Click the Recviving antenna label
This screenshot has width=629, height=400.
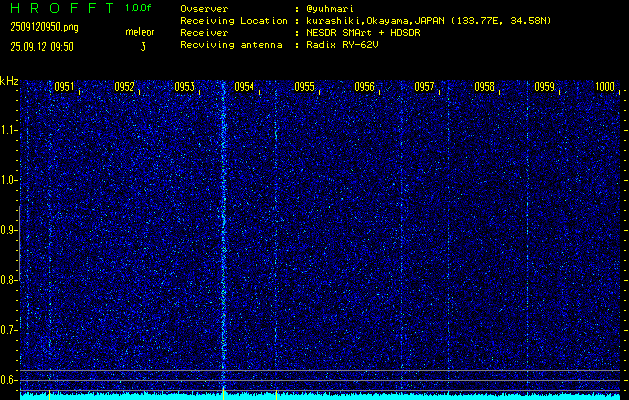tap(231, 45)
